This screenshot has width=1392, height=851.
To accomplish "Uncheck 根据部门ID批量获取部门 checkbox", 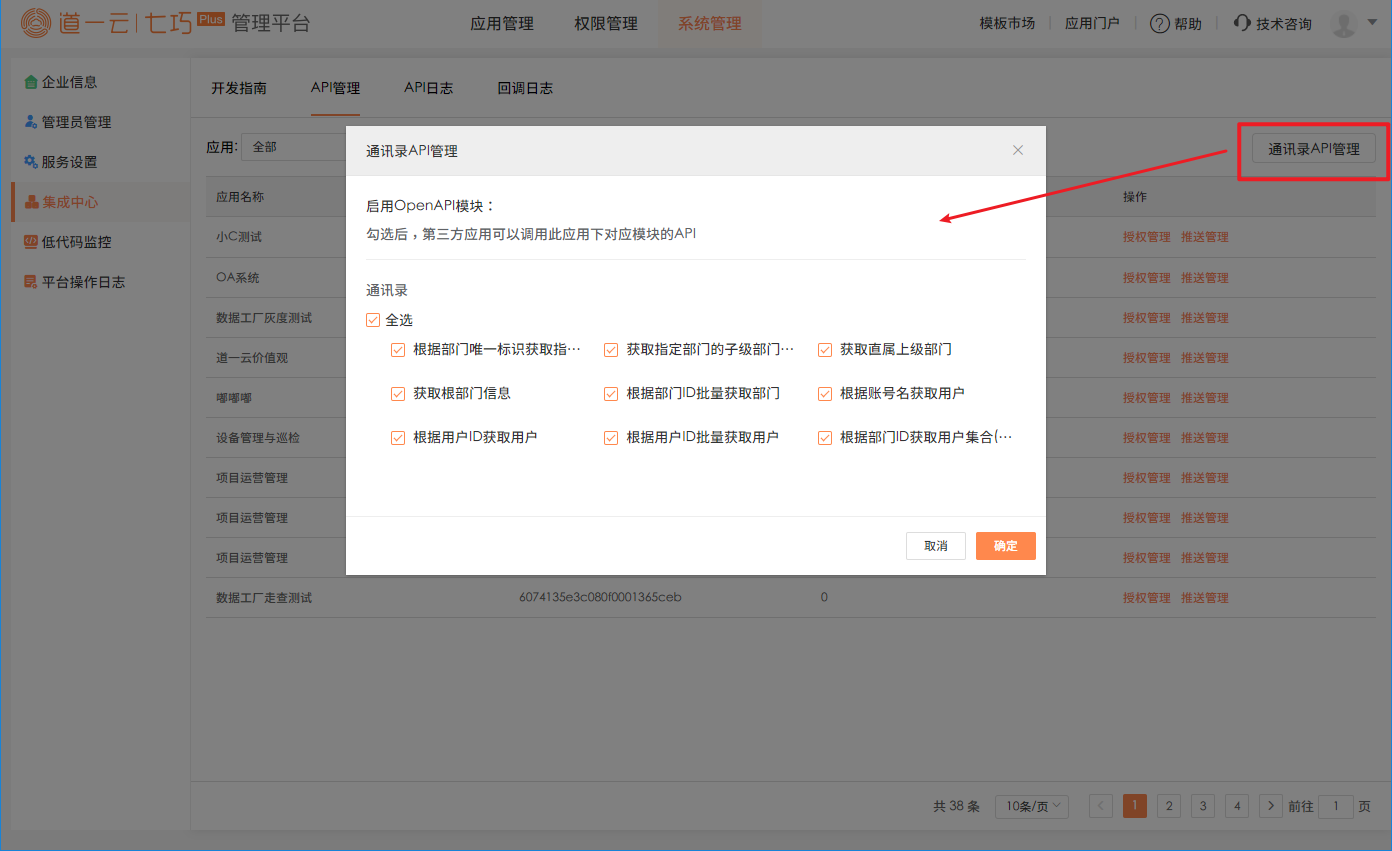I will pyautogui.click(x=611, y=394).
